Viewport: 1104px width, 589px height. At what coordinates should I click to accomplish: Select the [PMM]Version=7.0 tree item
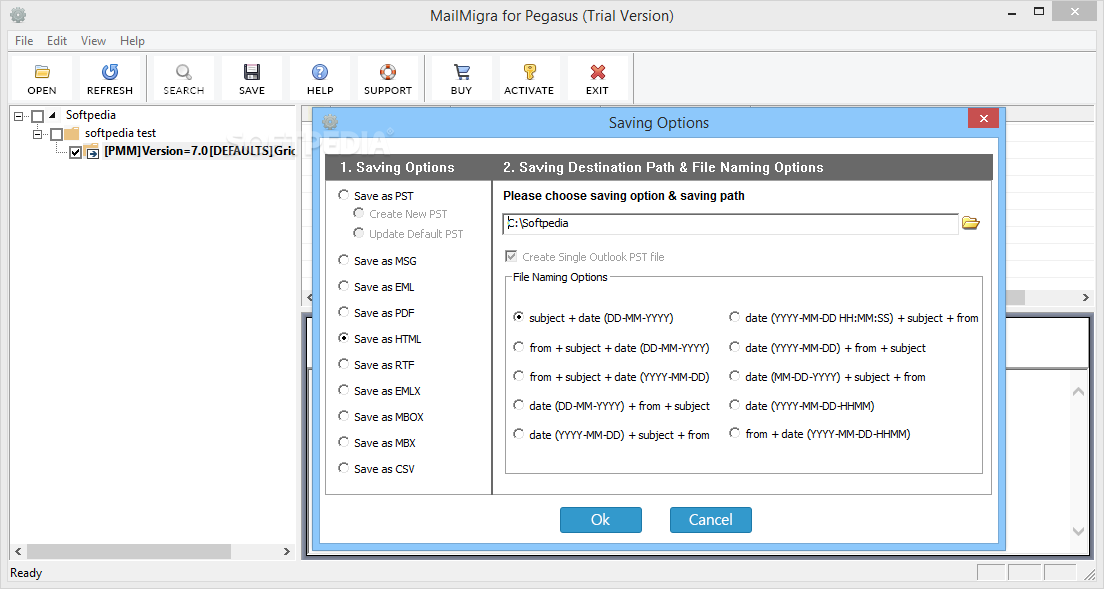click(x=199, y=151)
